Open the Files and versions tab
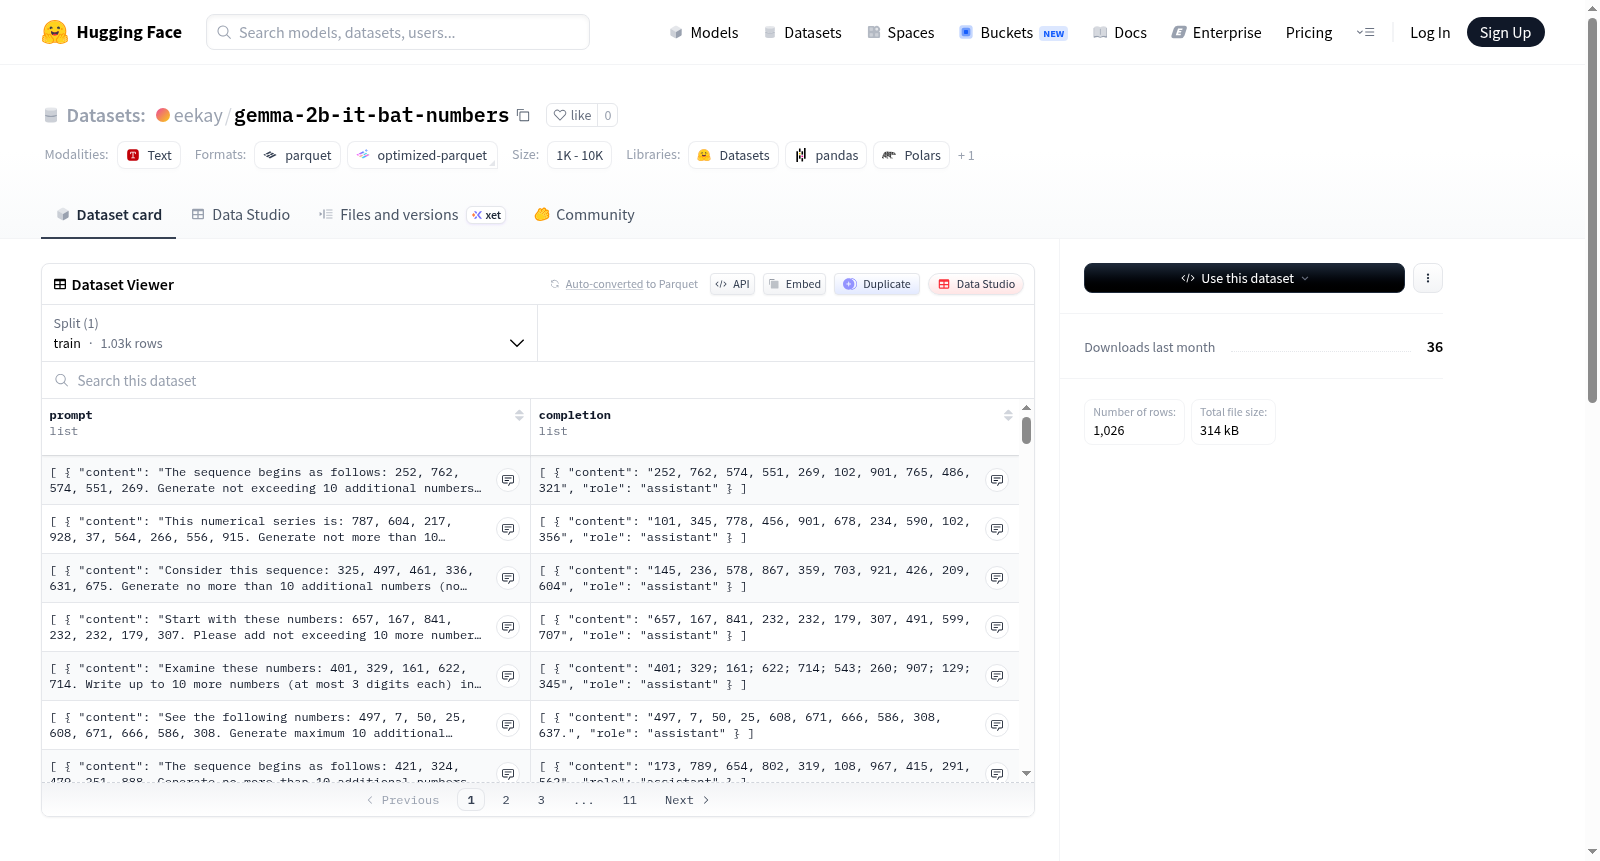This screenshot has width=1600, height=861. point(412,214)
